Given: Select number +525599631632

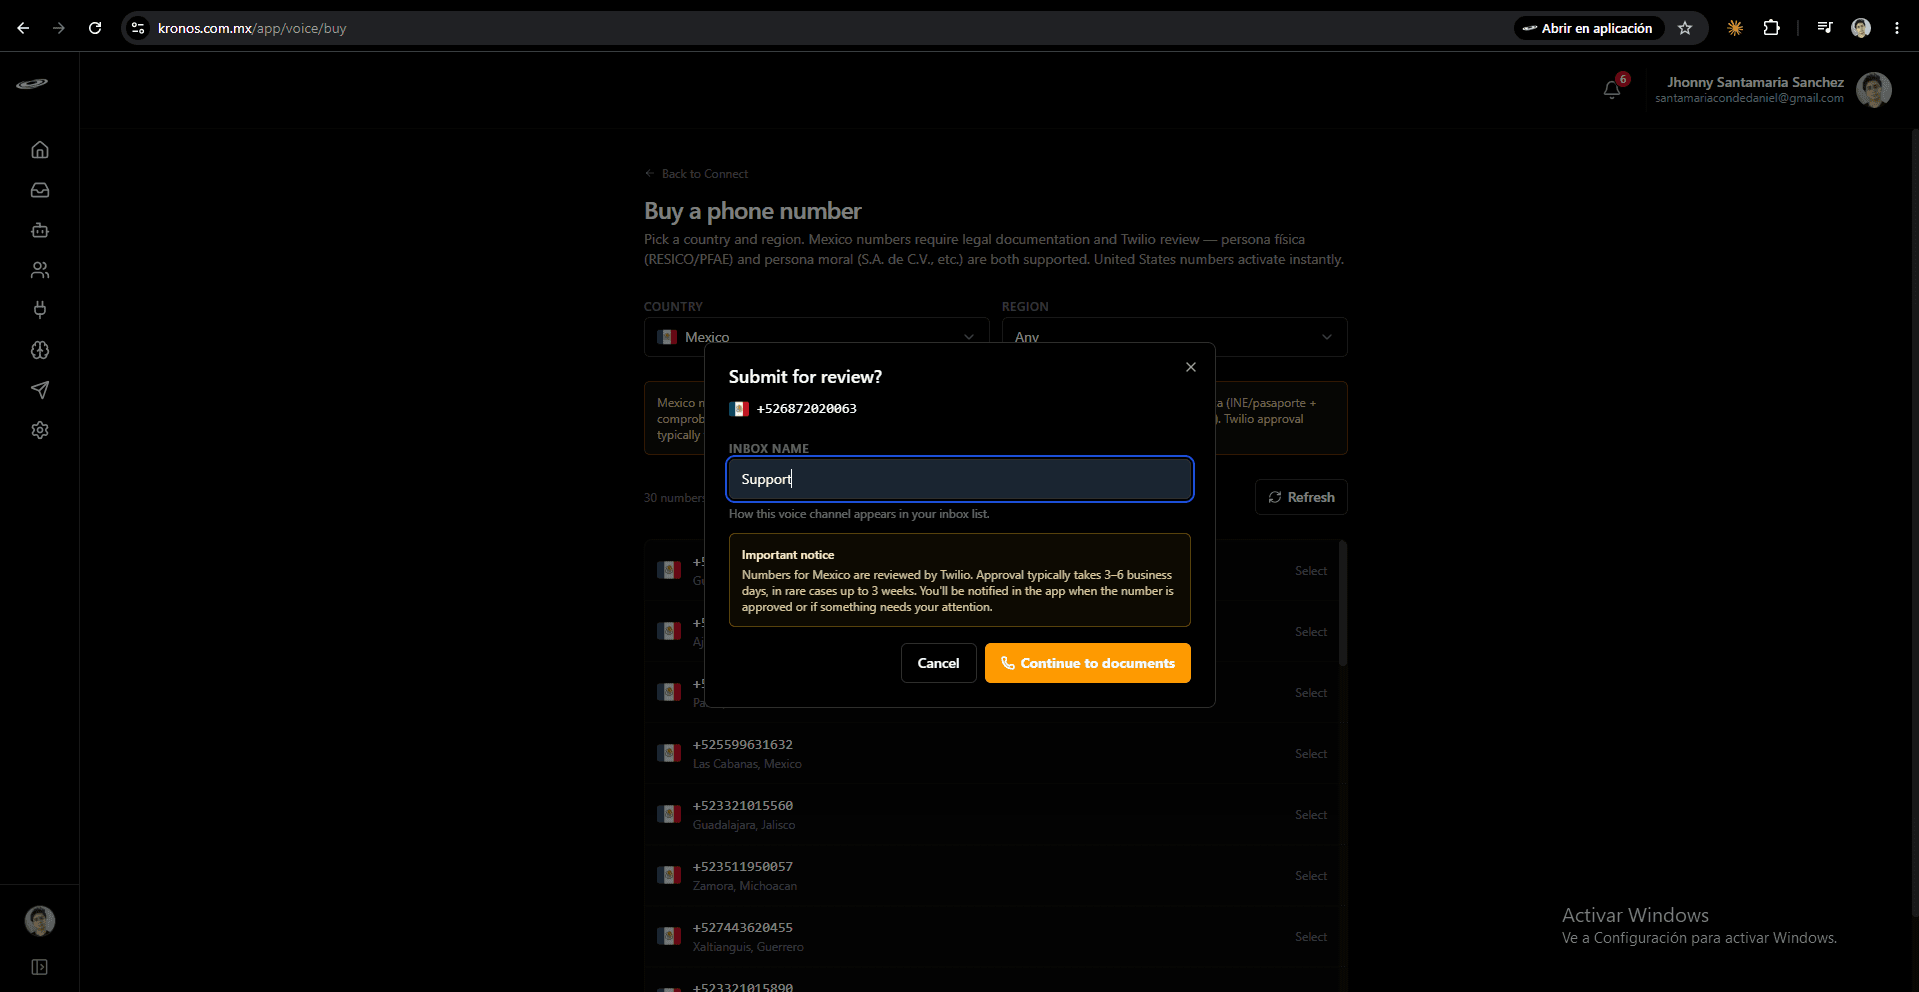Looking at the screenshot, I should (x=1311, y=754).
